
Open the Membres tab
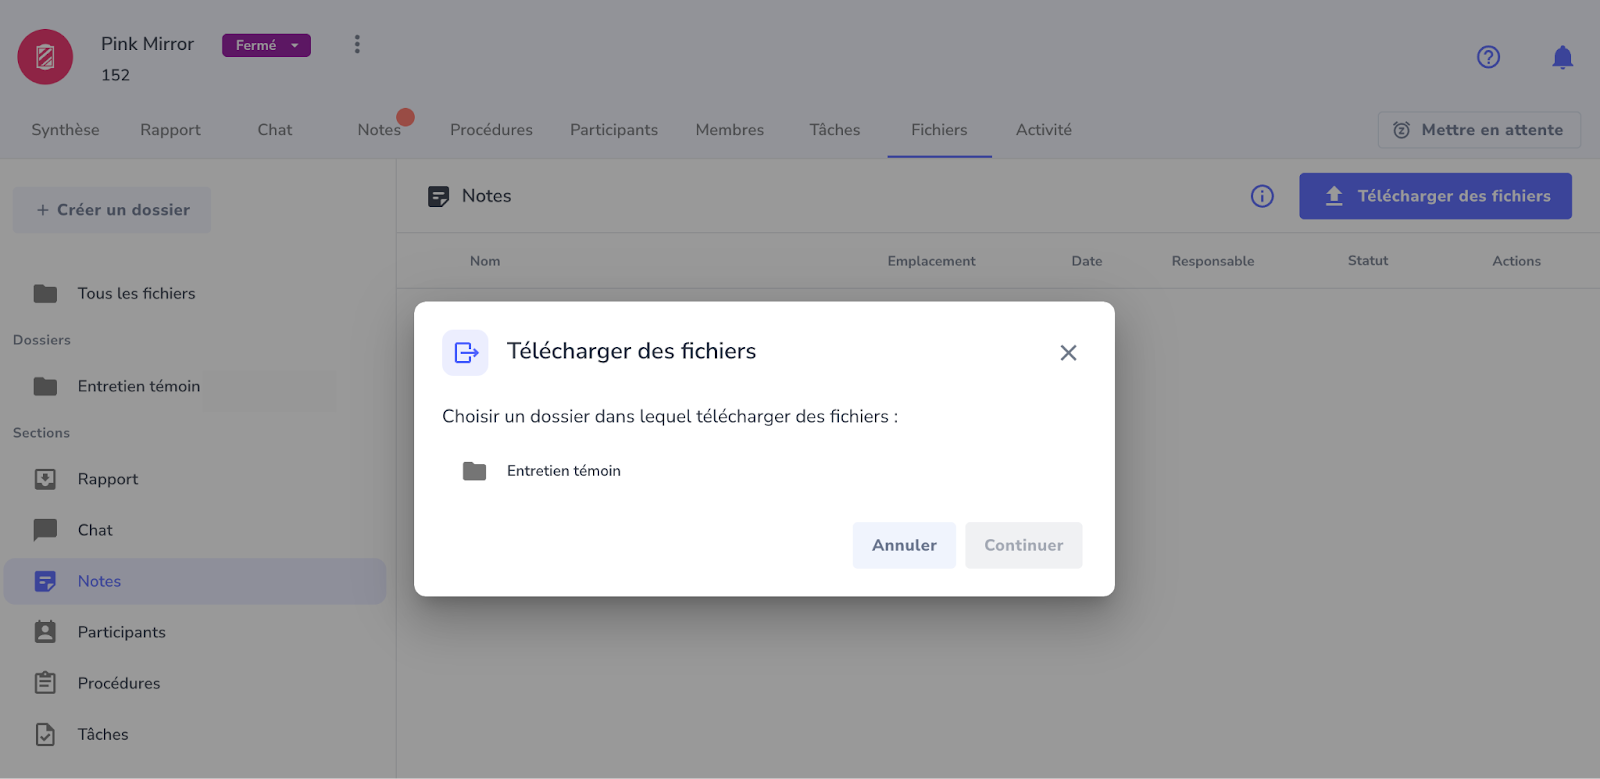pos(730,130)
